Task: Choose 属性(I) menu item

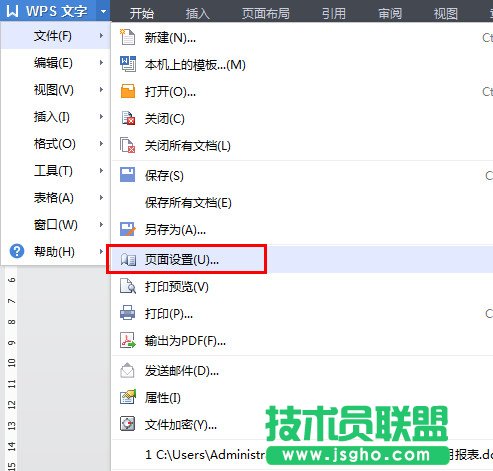Action: click(302, 397)
